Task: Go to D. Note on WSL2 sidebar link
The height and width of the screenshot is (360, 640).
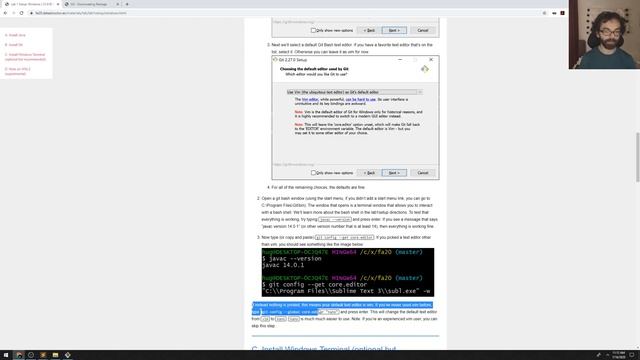Action: 18,71
